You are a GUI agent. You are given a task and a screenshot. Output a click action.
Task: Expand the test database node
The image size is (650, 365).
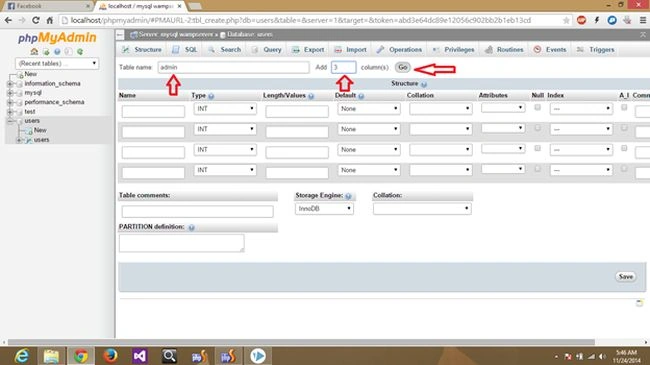pyautogui.click(x=10, y=112)
